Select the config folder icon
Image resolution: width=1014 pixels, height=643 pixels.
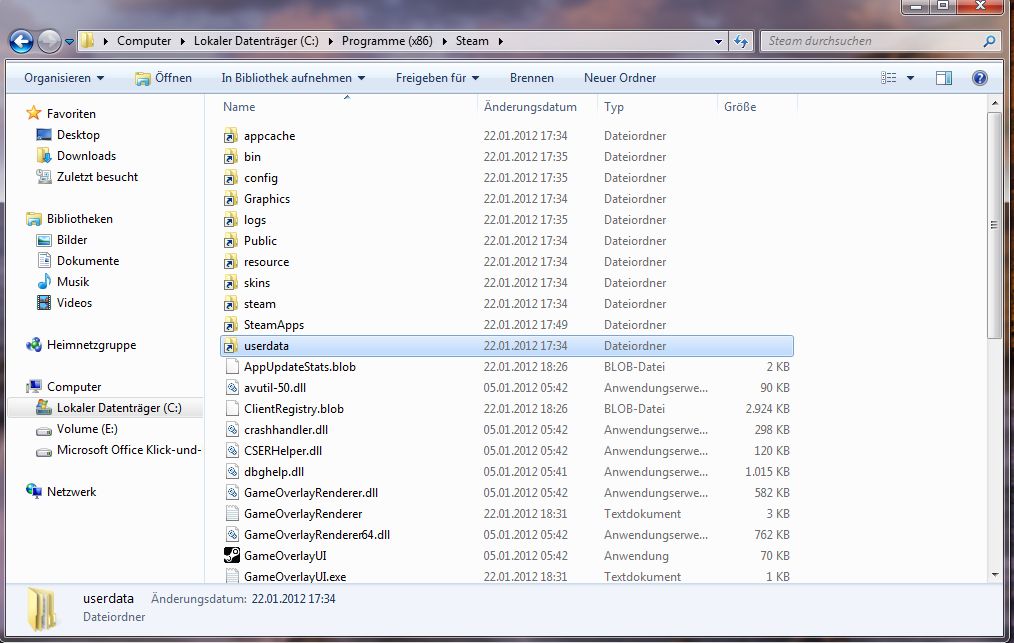click(x=231, y=178)
